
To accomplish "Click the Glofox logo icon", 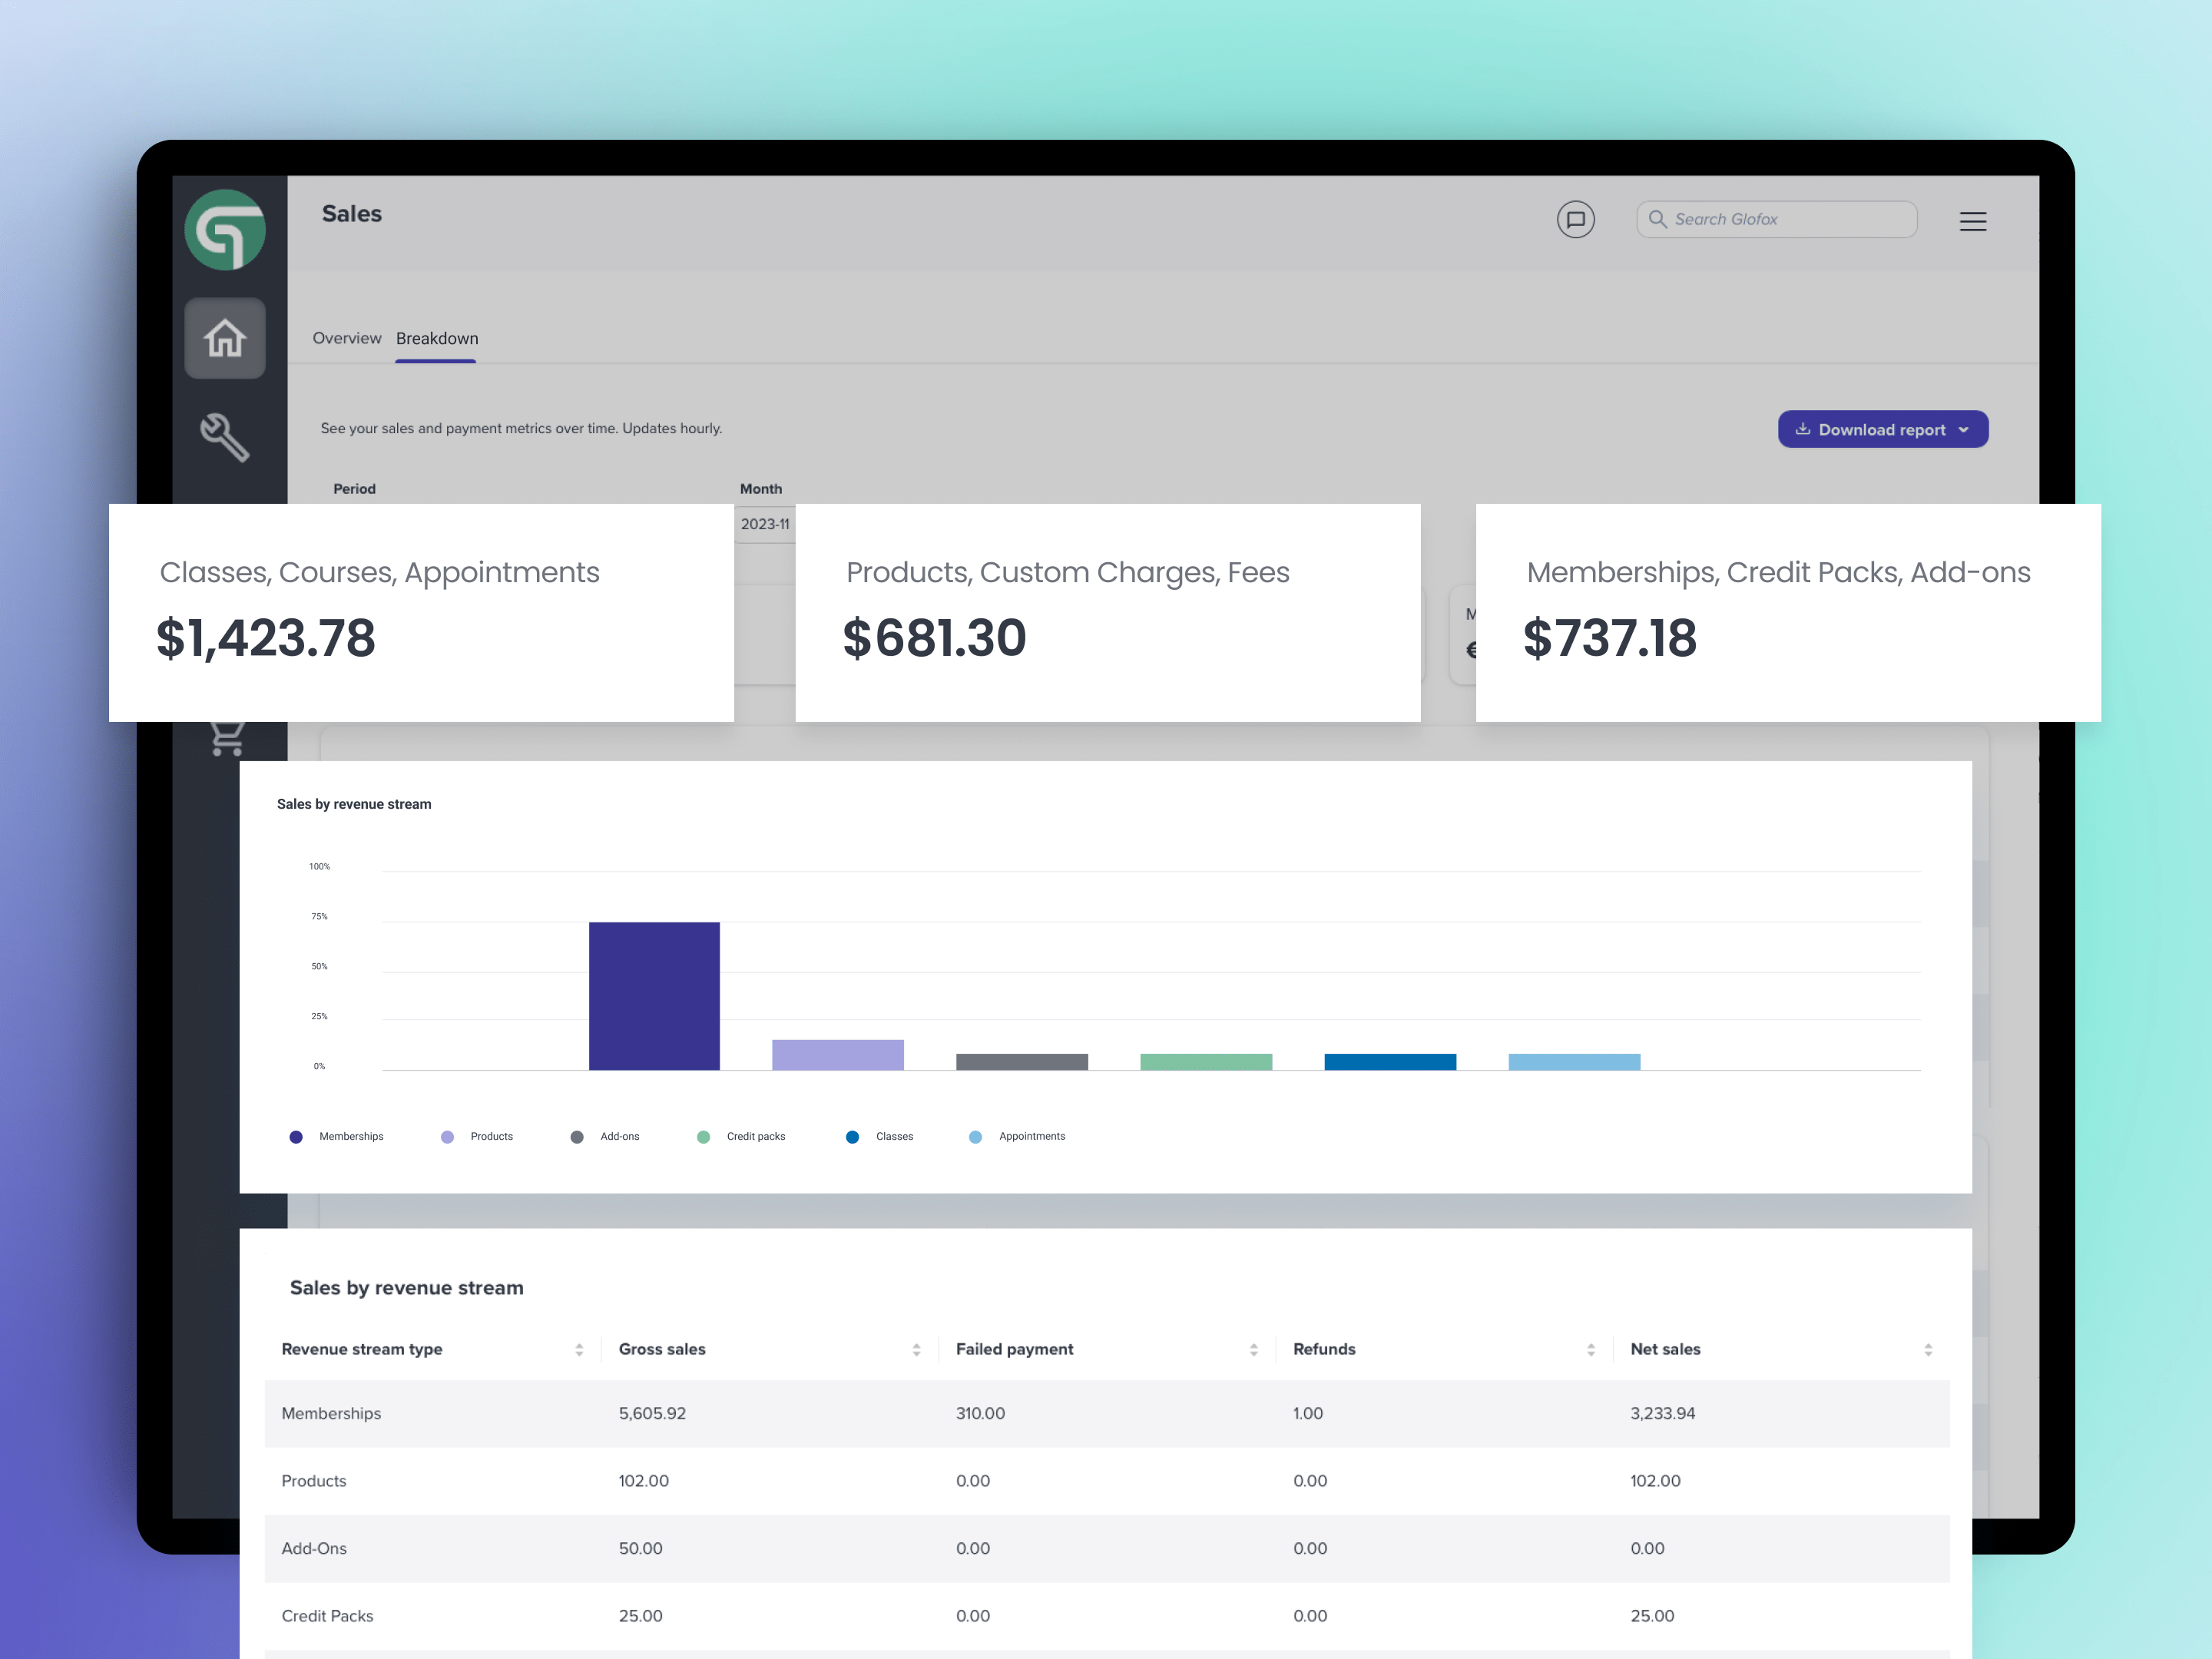I will [225, 230].
